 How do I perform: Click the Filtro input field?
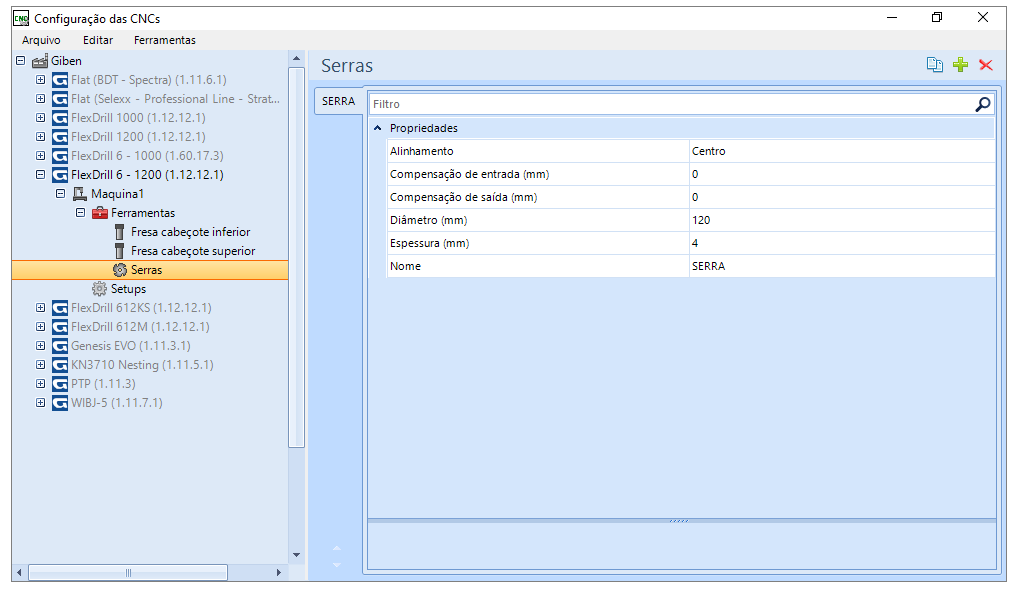pyautogui.click(x=671, y=104)
